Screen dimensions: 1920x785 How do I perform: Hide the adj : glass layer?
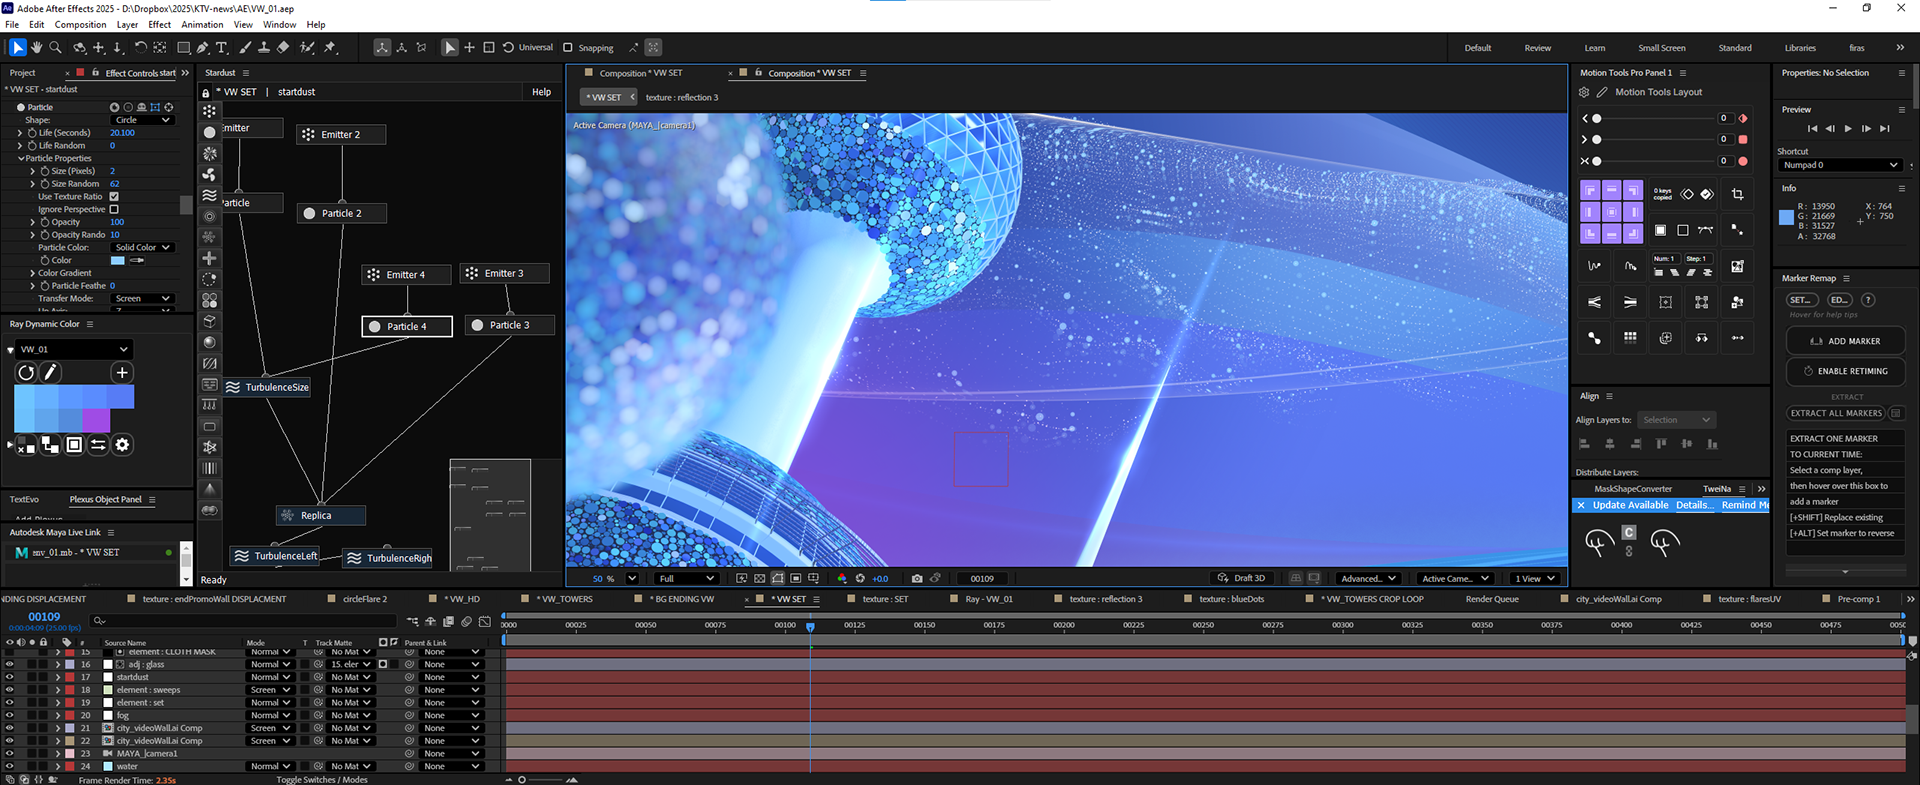click(x=9, y=664)
